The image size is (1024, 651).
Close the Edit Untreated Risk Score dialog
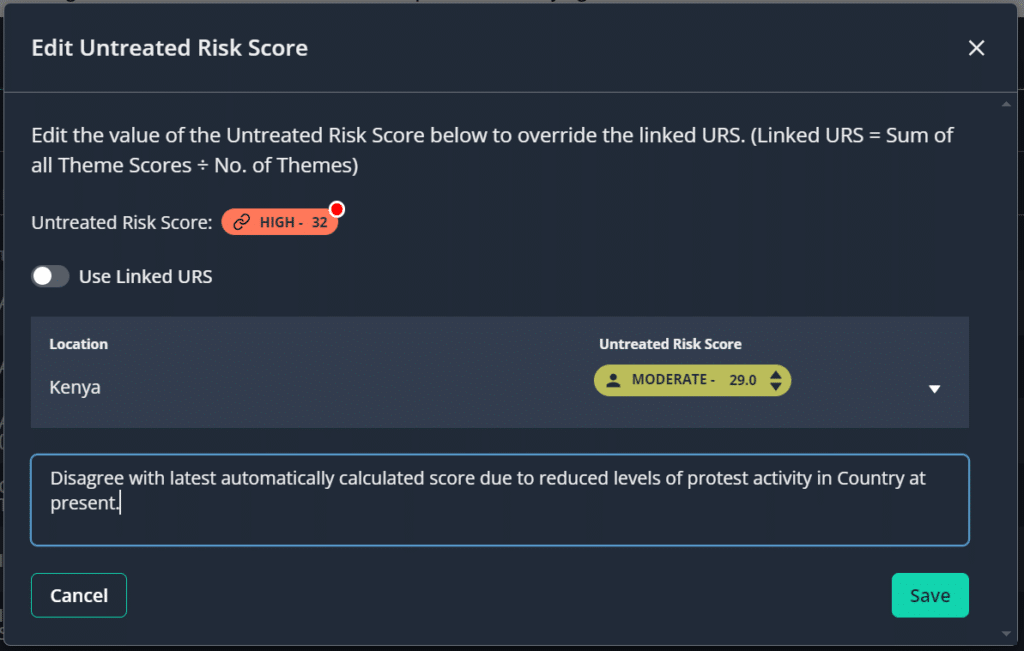click(977, 48)
